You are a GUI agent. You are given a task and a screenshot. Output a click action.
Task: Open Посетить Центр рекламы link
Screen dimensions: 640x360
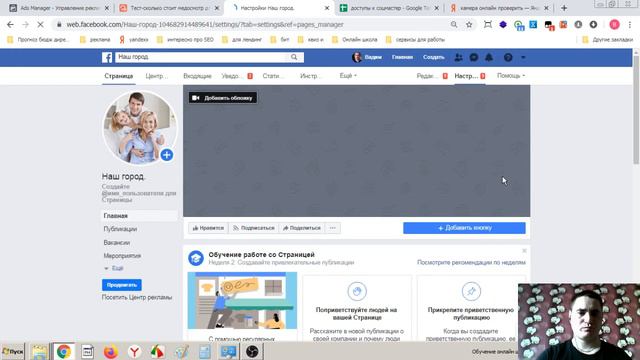tap(137, 298)
